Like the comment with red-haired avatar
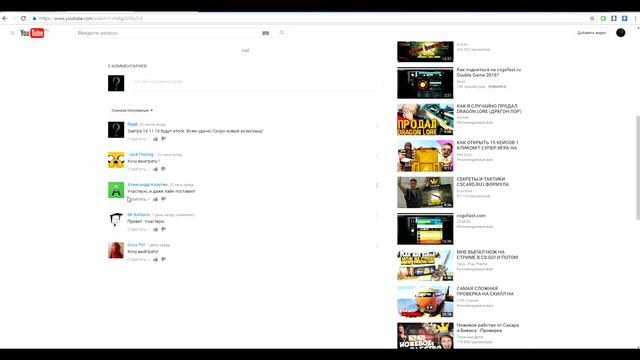640x360 pixels. point(156,260)
